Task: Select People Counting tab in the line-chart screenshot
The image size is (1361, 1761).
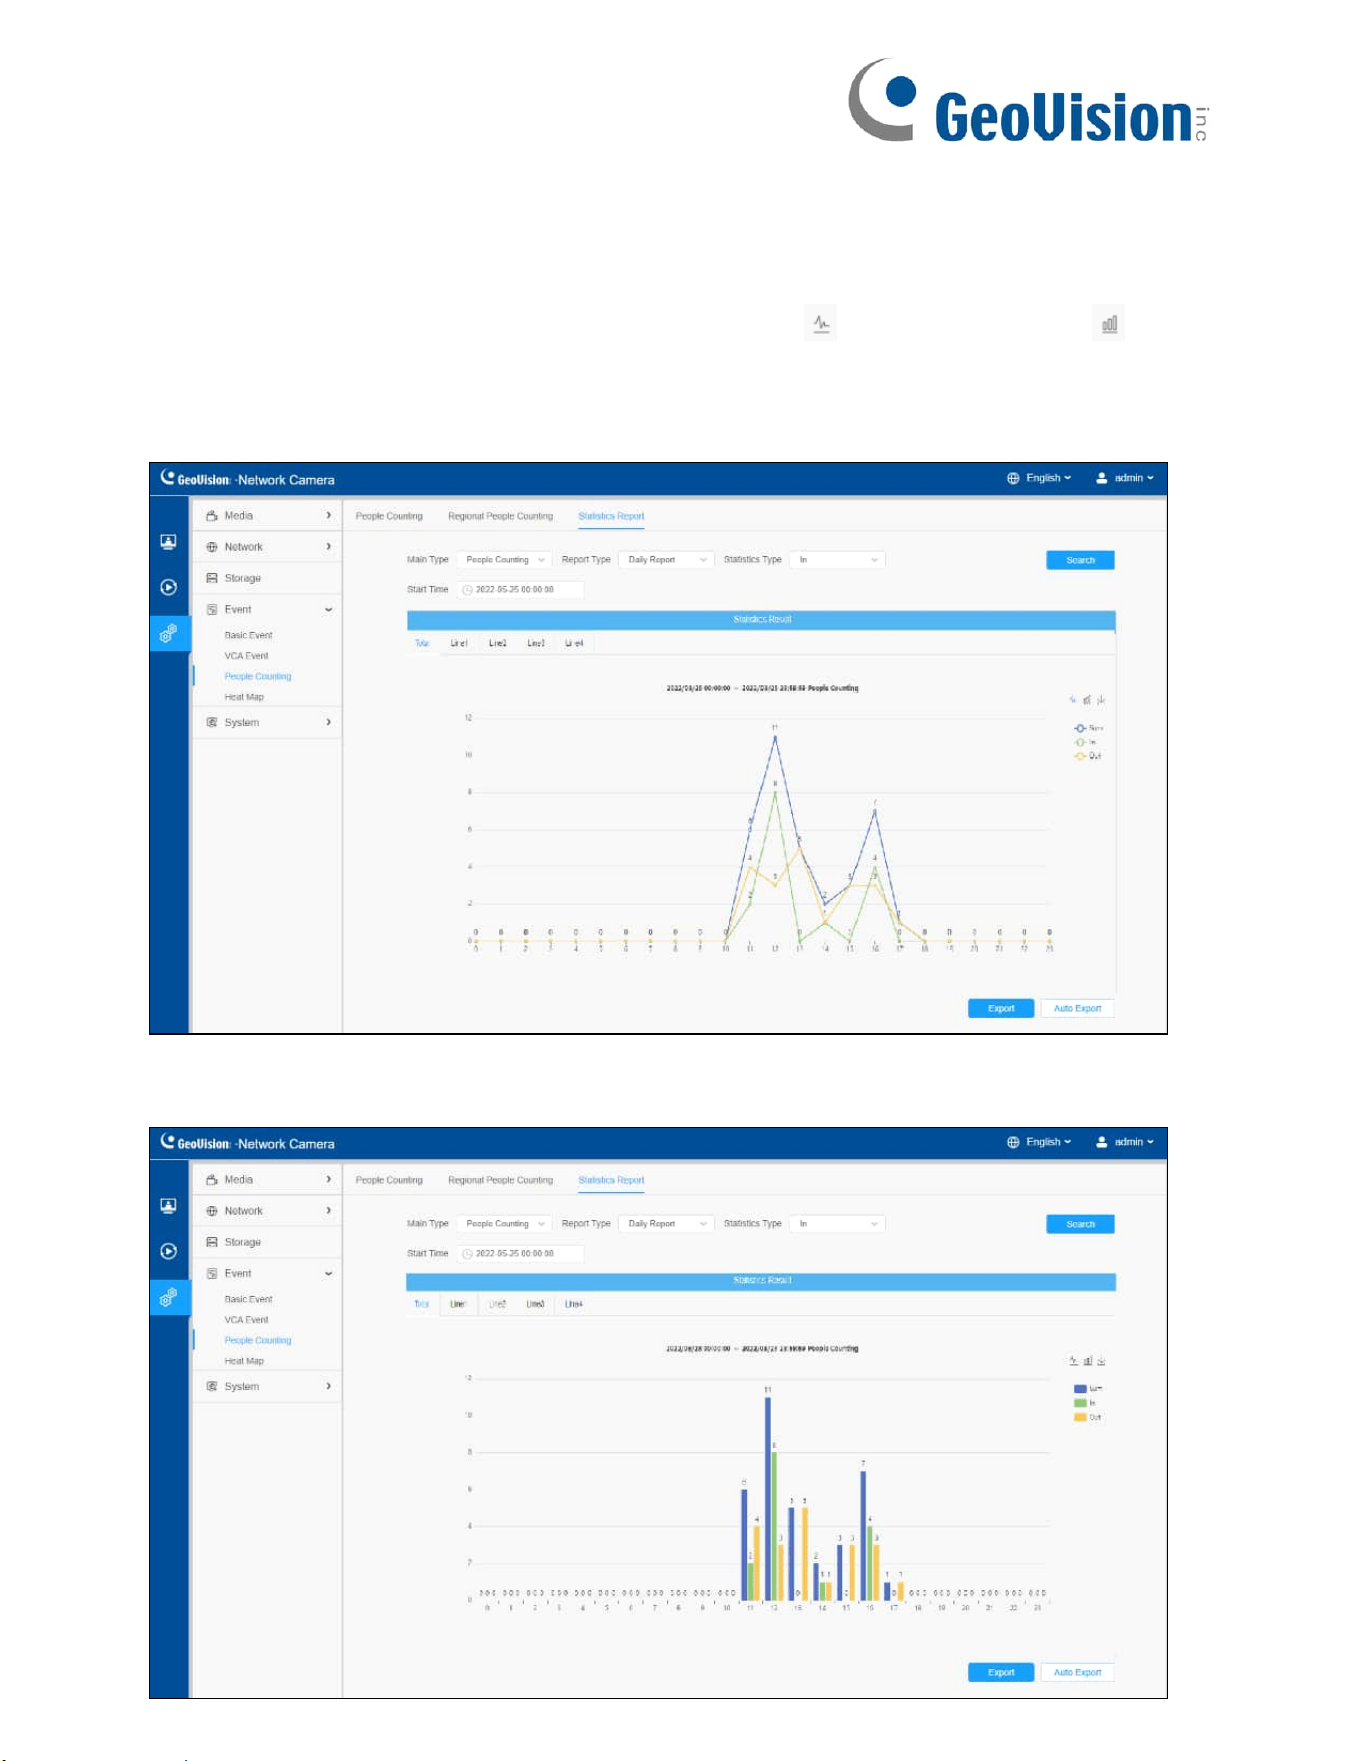Action: point(389,516)
